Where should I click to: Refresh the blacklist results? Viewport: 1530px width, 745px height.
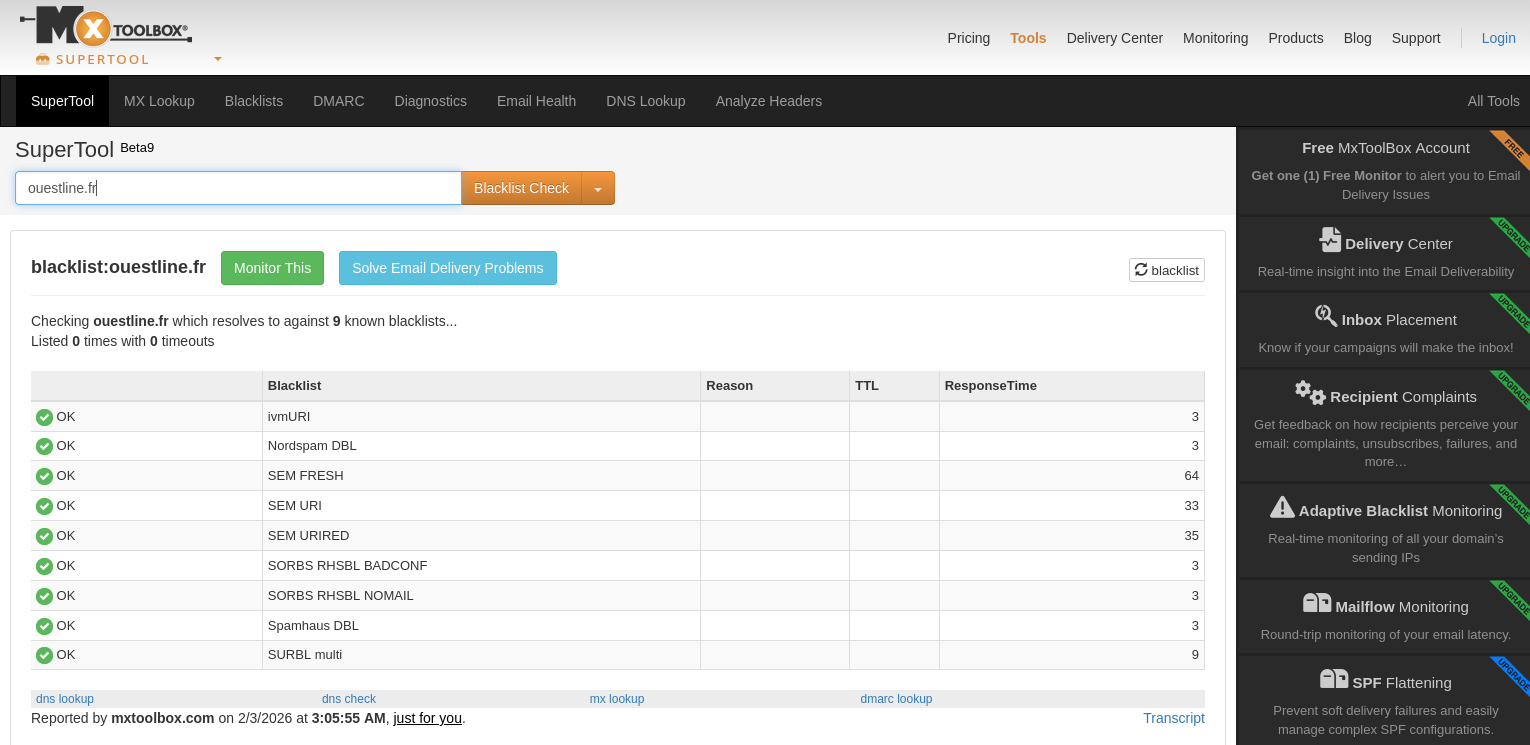point(1166,270)
